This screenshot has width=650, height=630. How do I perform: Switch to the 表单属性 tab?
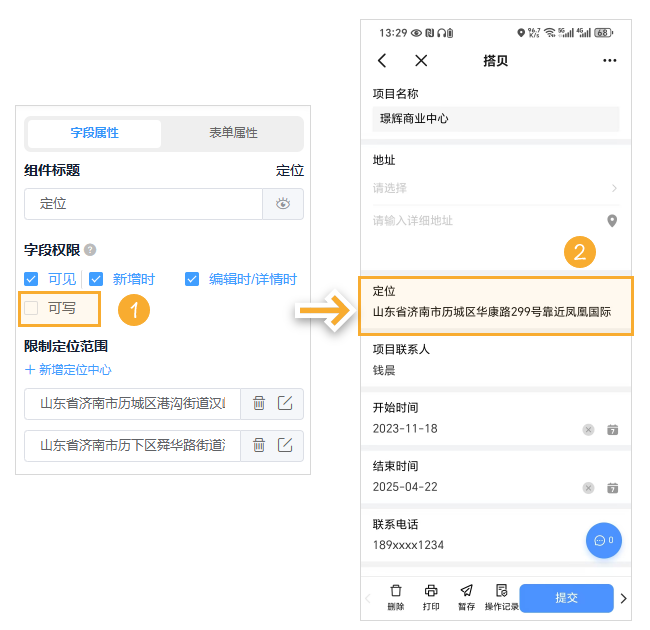pos(233,133)
